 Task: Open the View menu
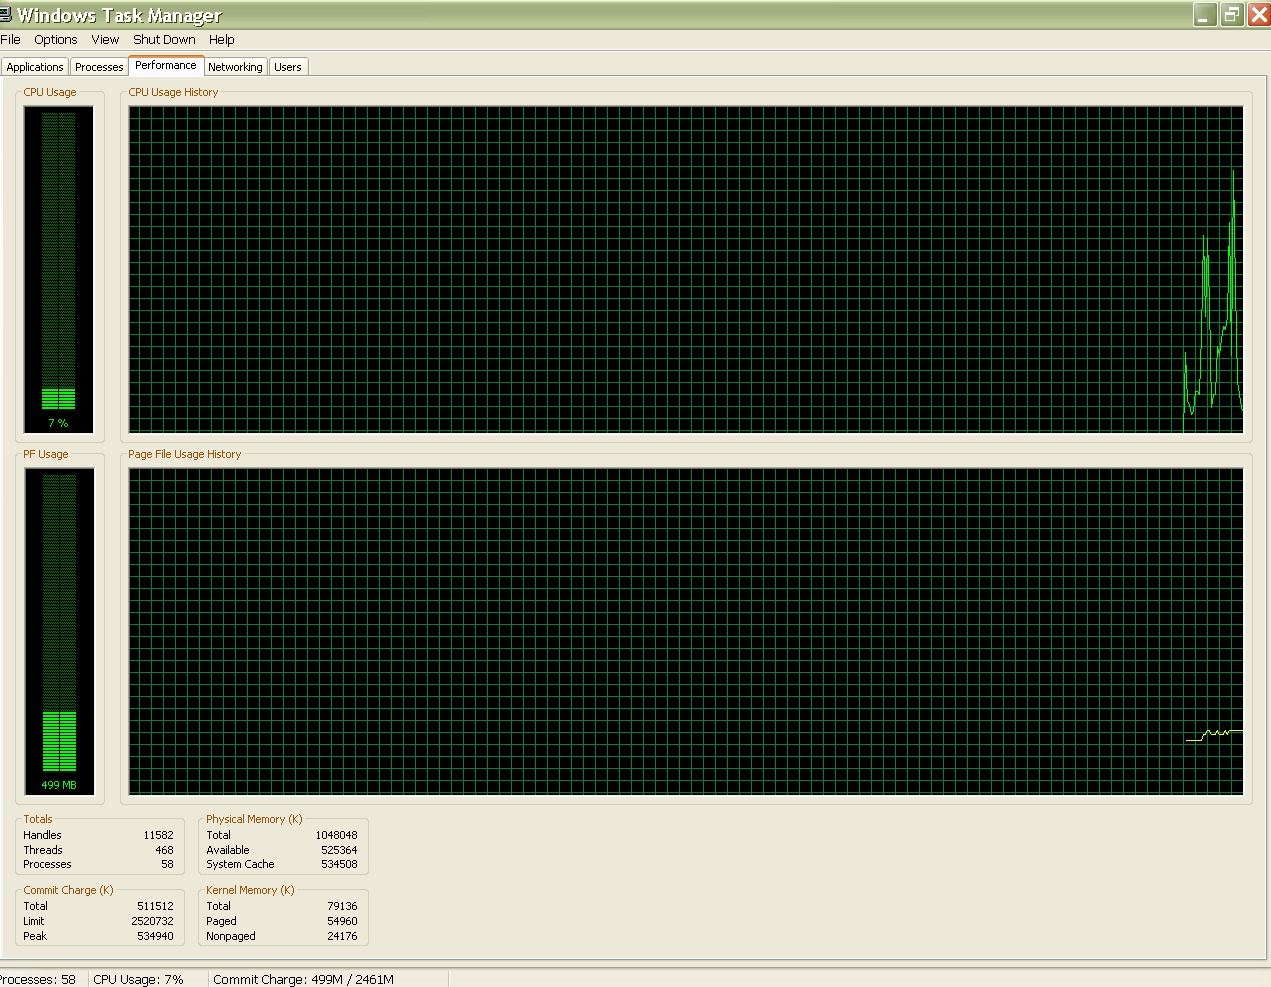tap(105, 40)
